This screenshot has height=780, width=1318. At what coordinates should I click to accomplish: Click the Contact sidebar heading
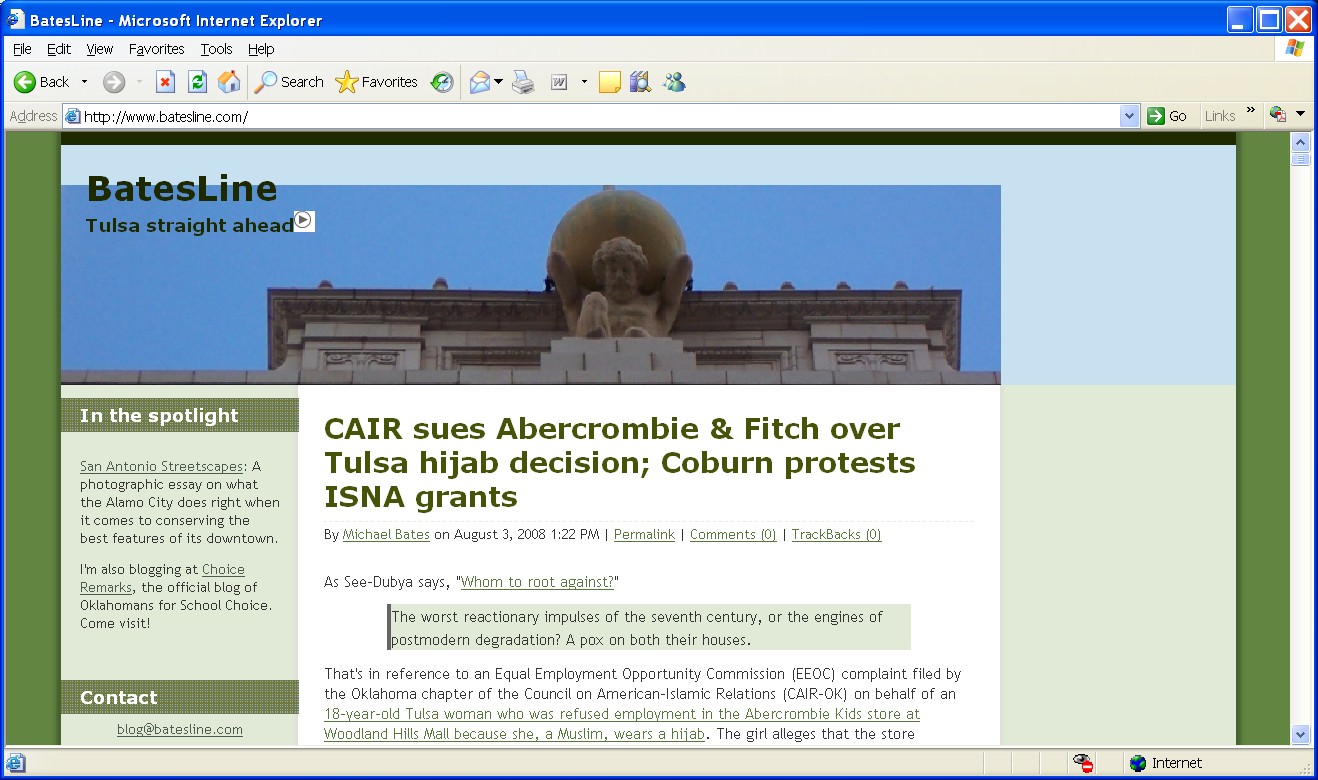(119, 698)
